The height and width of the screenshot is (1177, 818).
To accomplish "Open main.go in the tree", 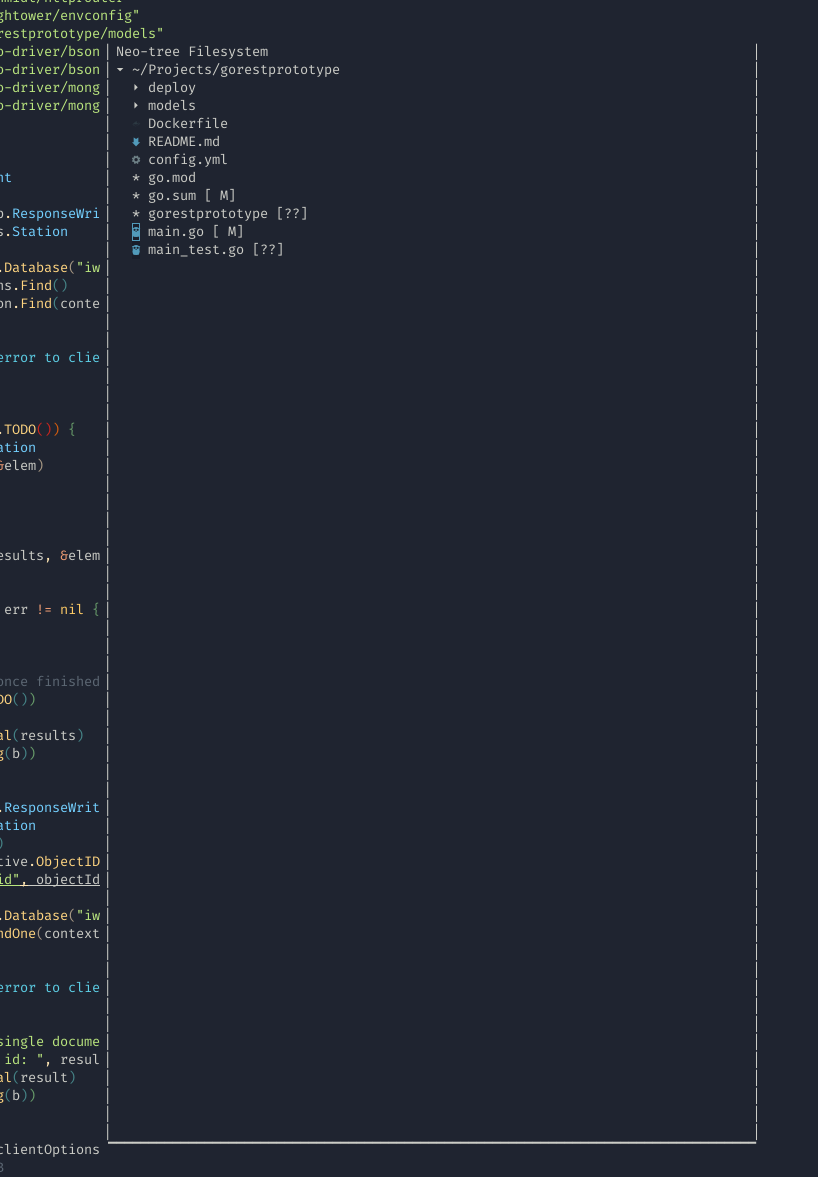I will tap(176, 232).
